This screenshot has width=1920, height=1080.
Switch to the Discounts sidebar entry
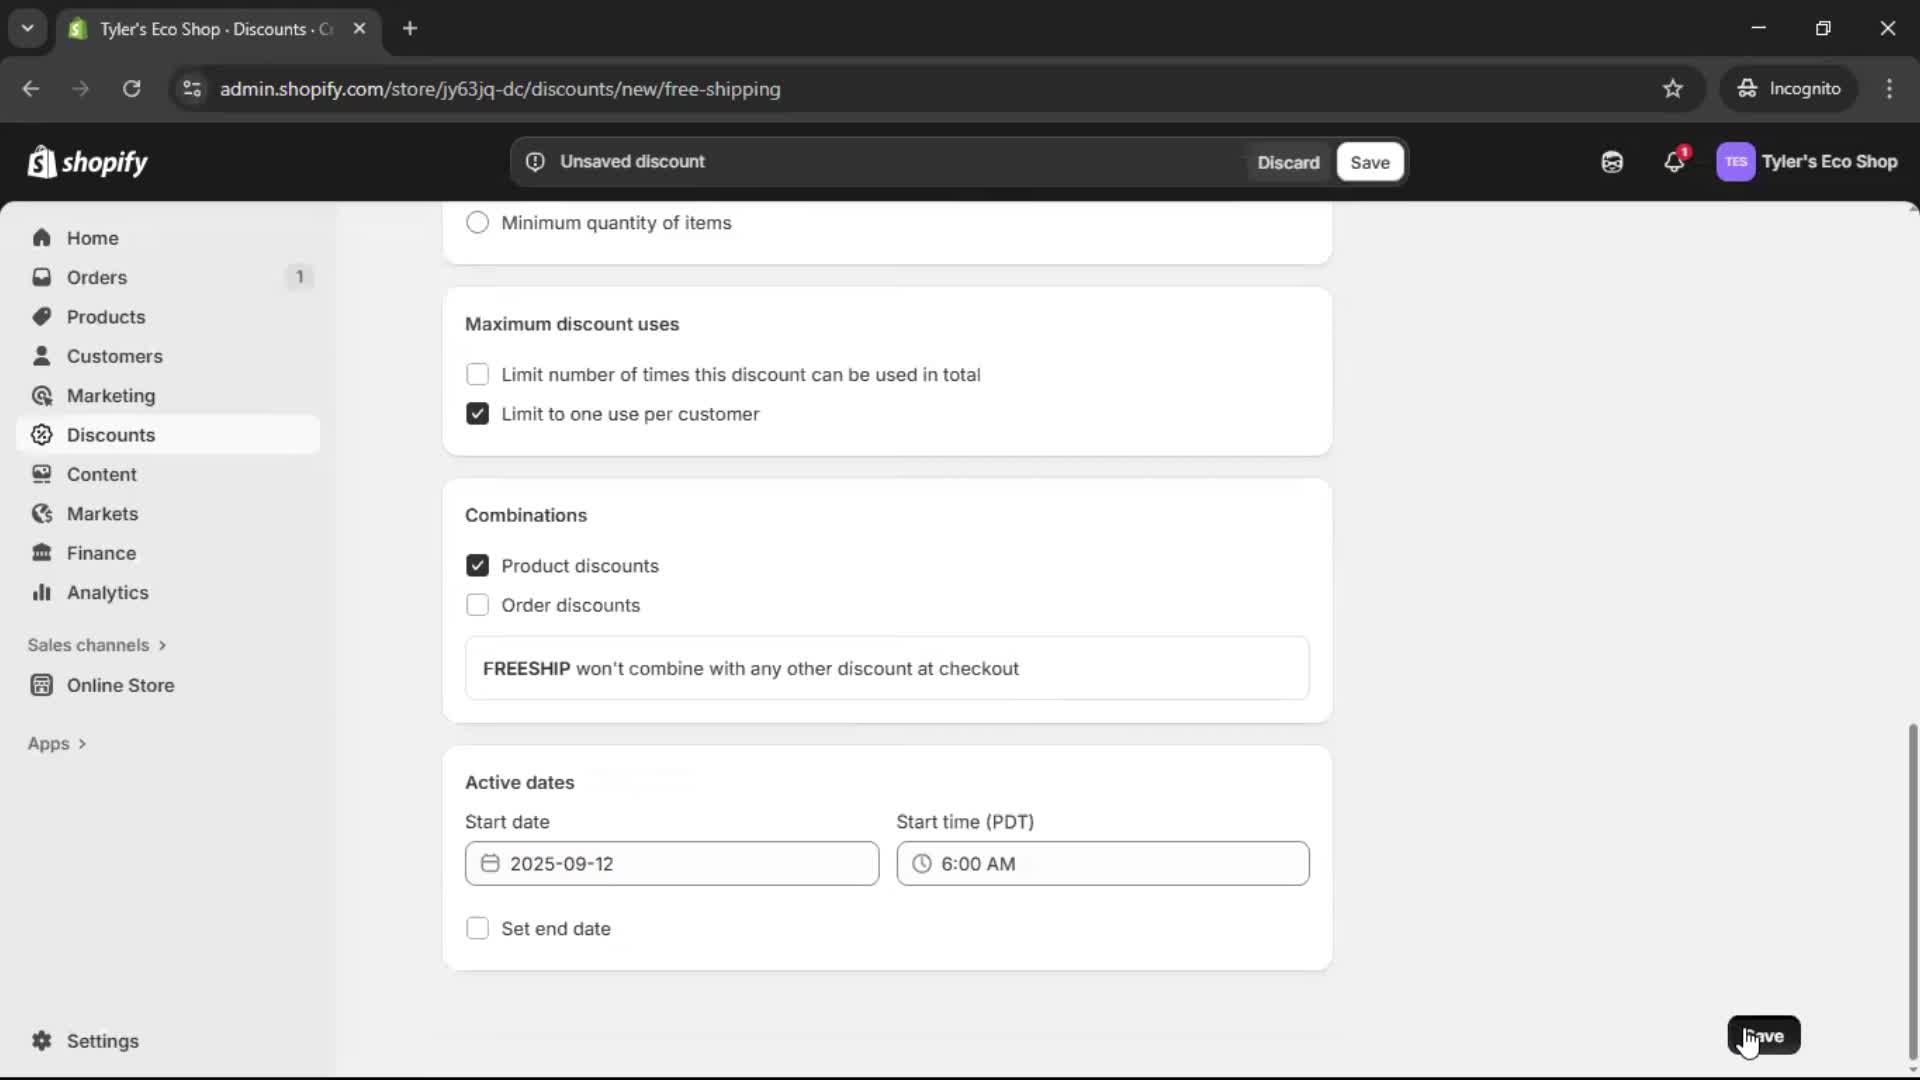tap(110, 435)
